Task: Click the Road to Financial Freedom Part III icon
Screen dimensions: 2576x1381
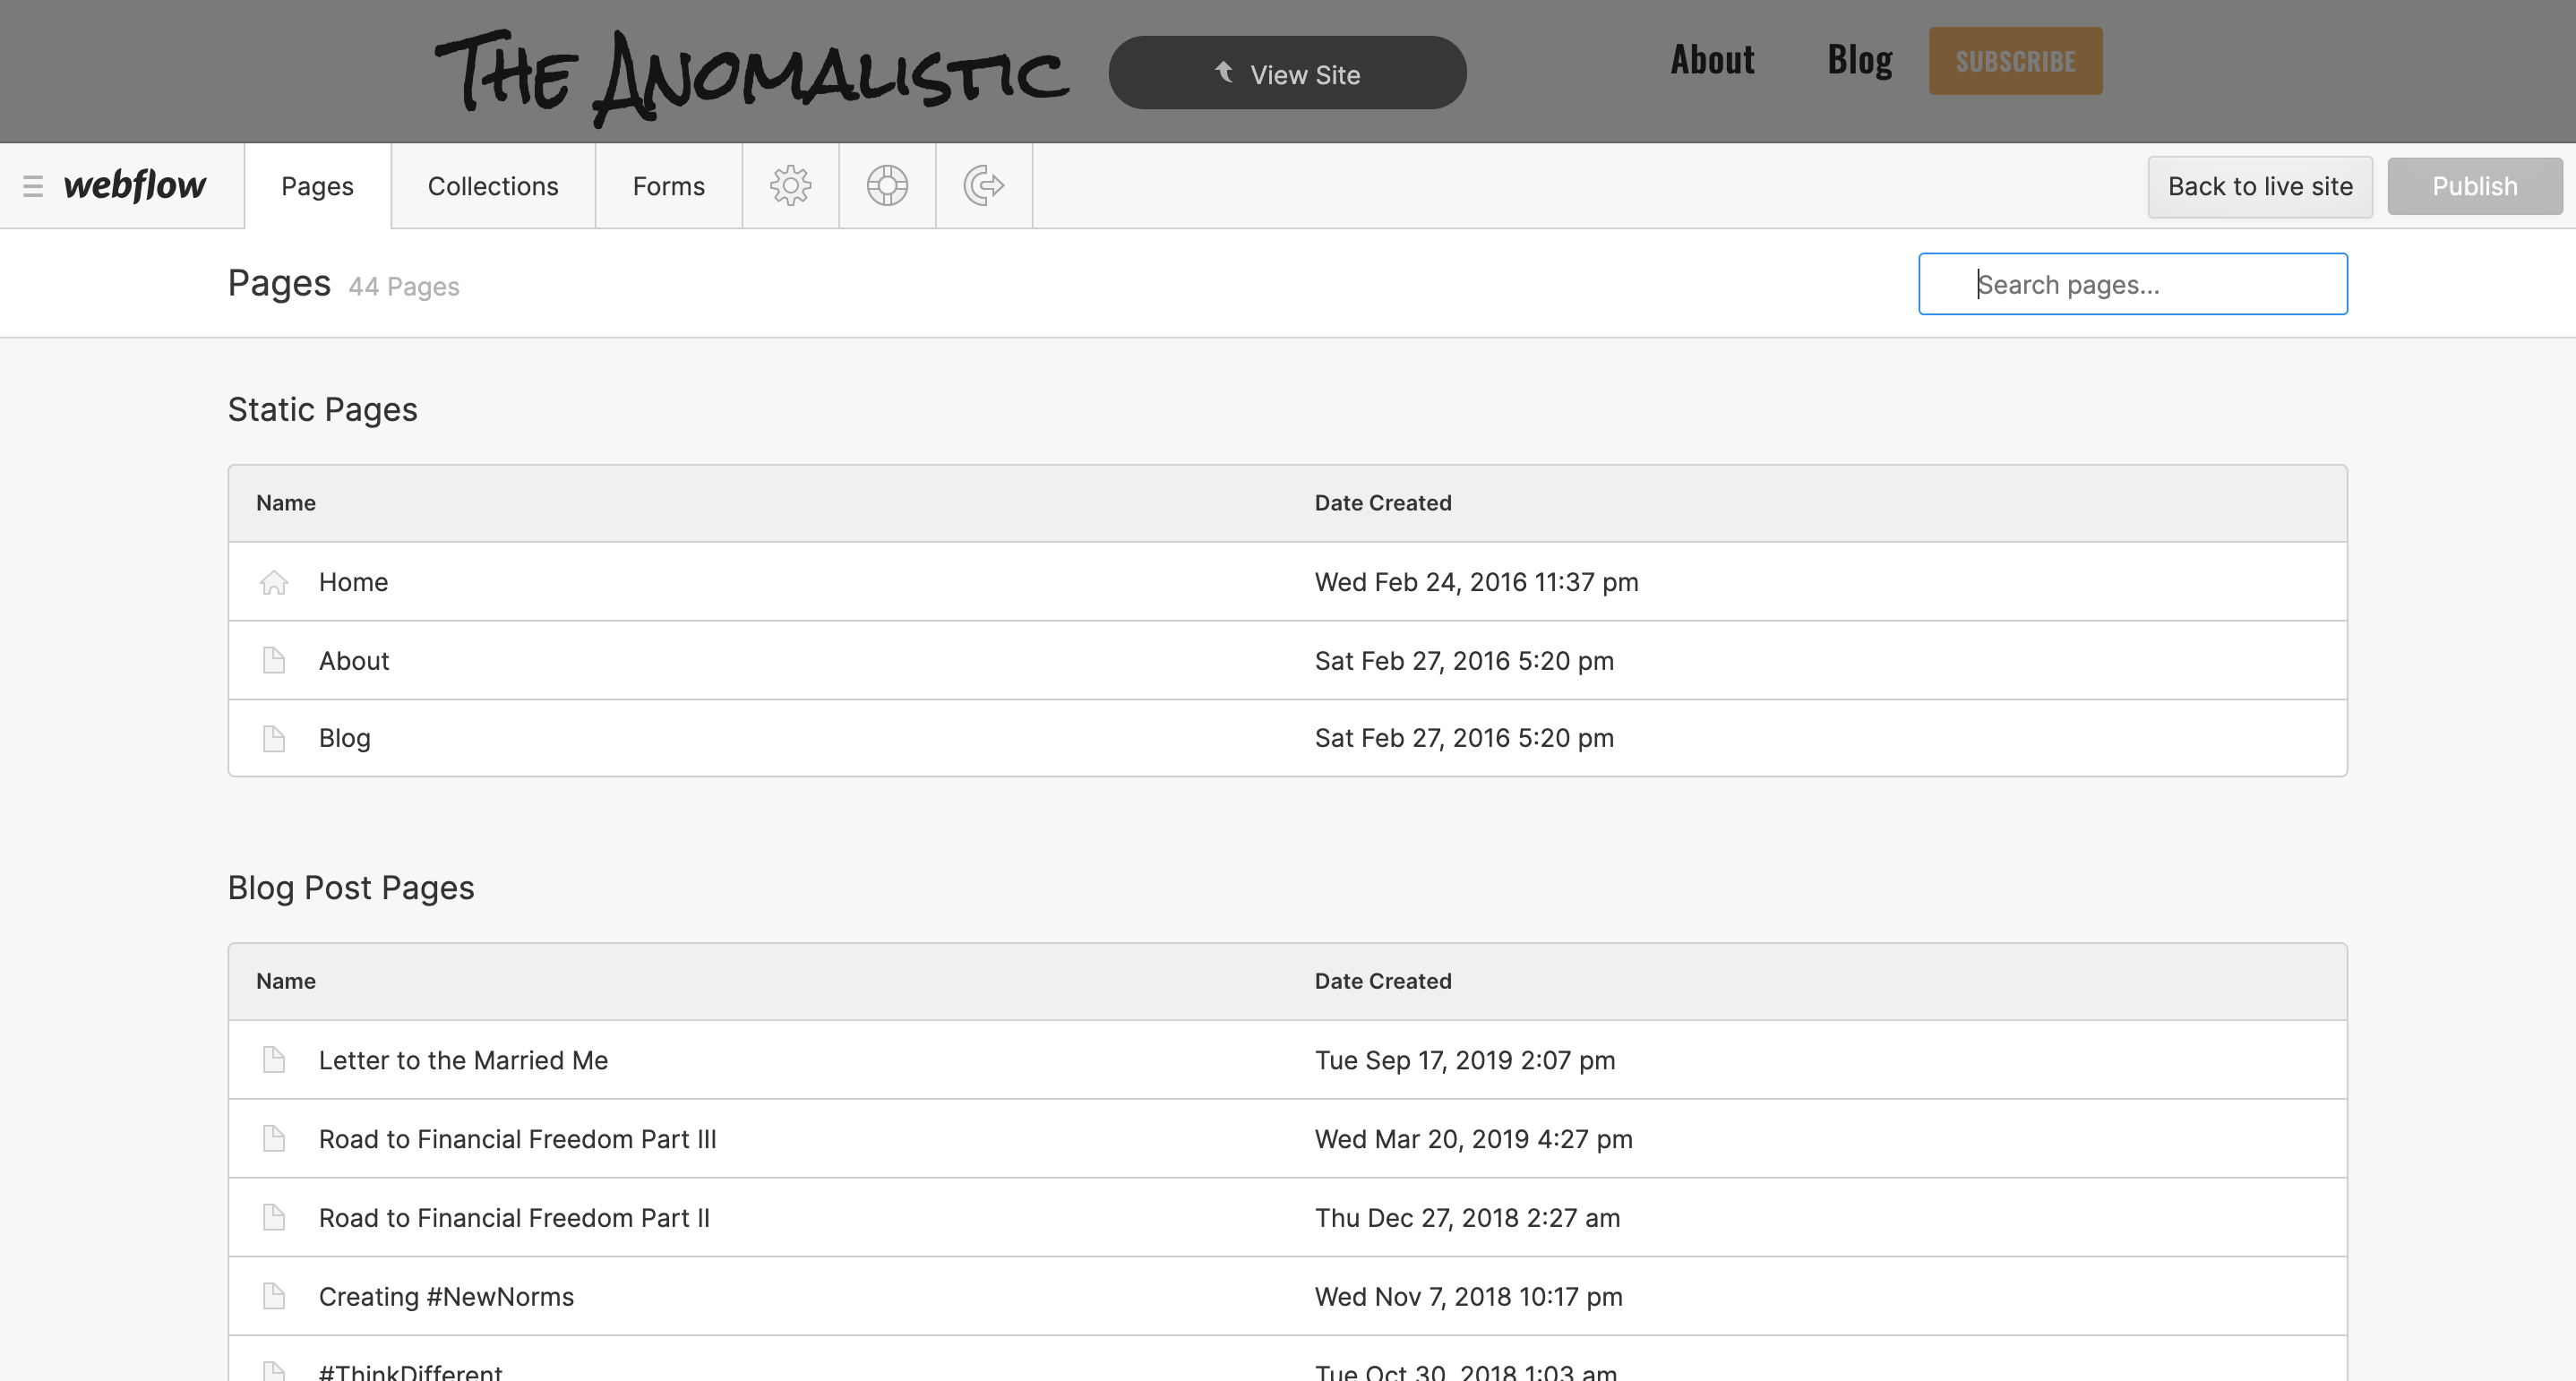Action: coord(274,1138)
